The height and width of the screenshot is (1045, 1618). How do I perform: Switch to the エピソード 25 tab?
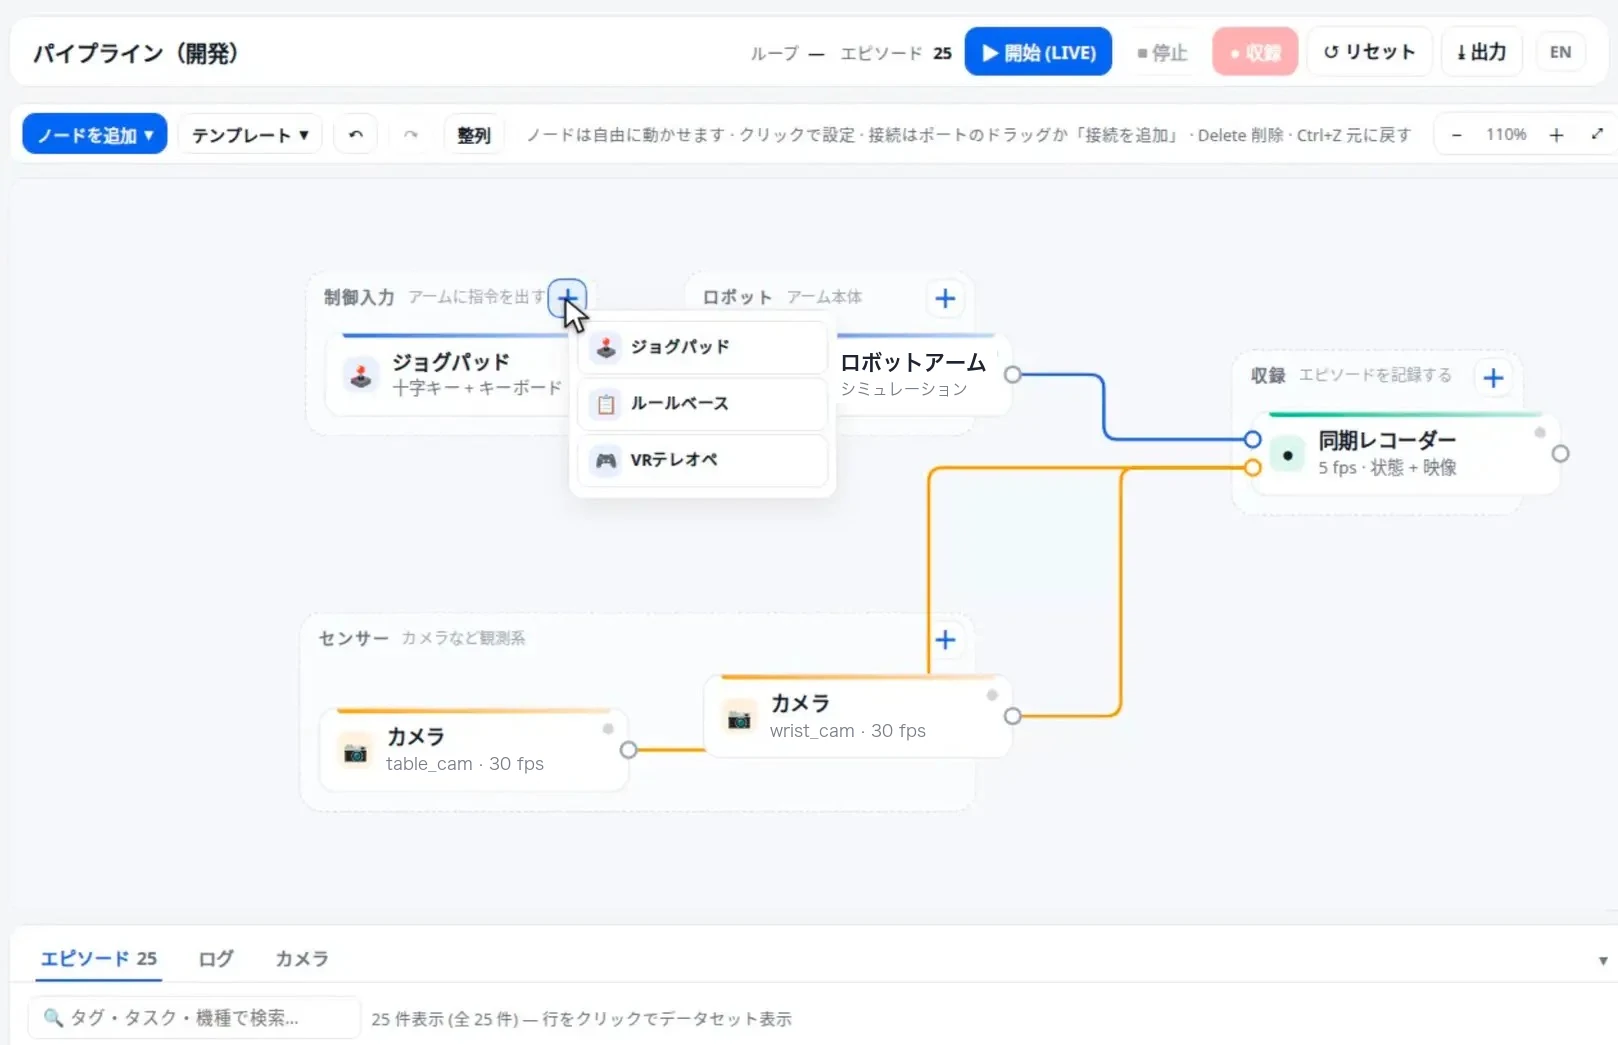pos(99,958)
